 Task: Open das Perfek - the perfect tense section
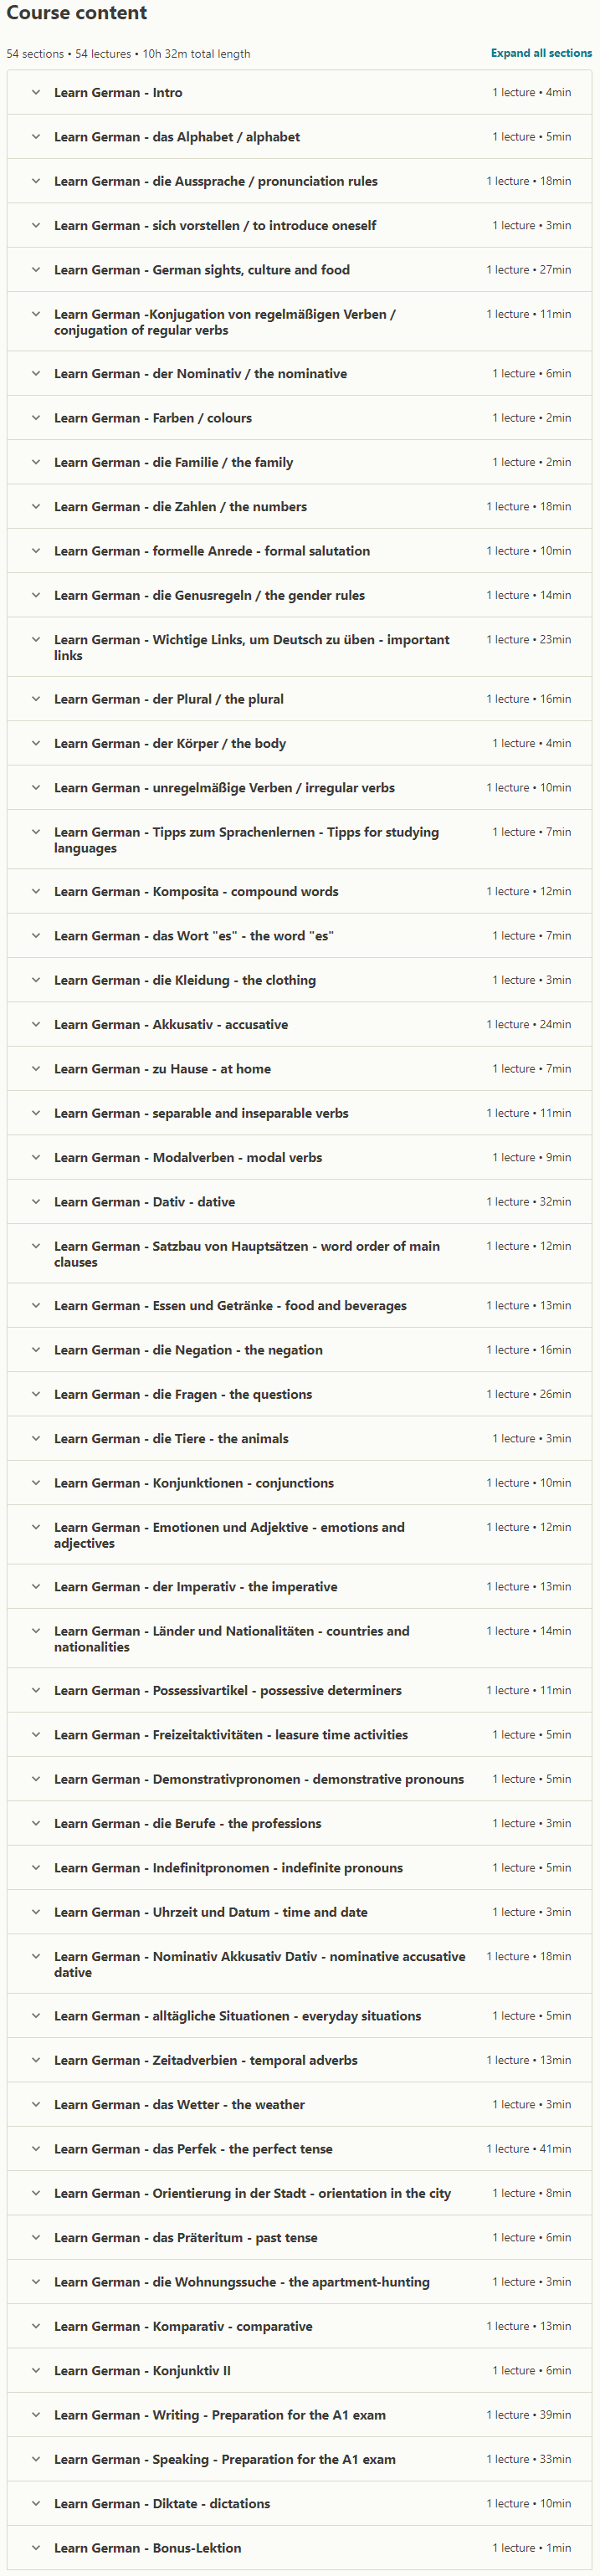tap(299, 2149)
